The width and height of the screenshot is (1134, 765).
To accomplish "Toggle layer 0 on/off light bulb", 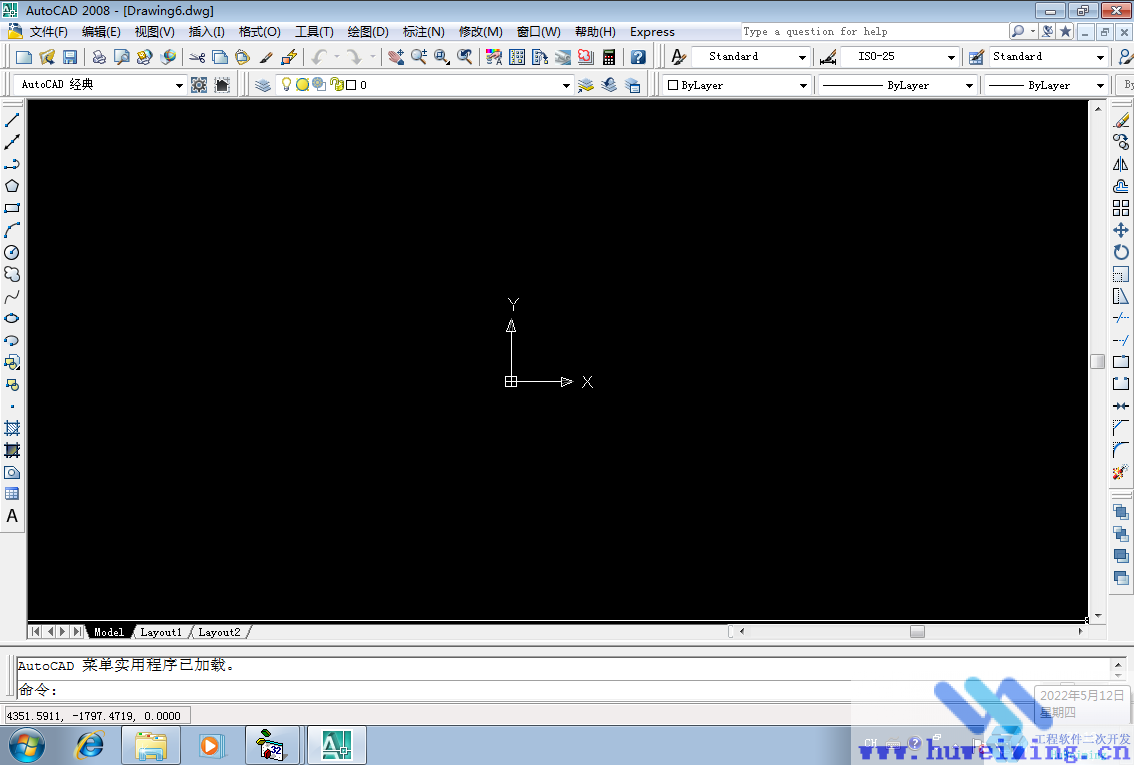I will (286, 85).
